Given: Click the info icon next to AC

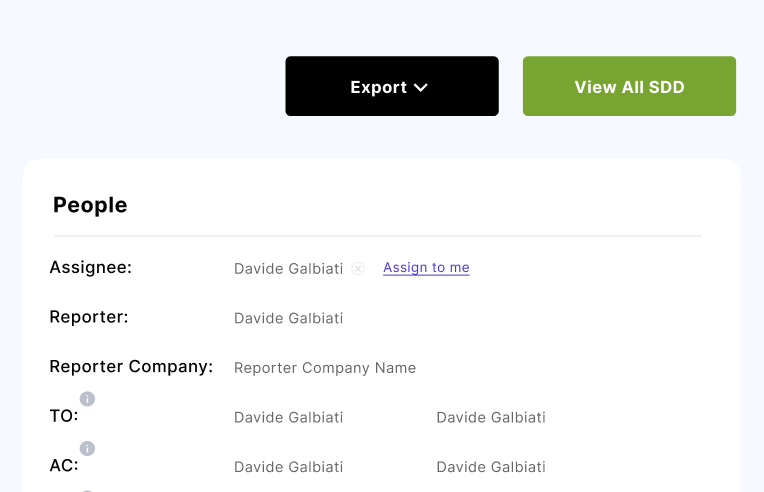Looking at the screenshot, I should (87, 448).
